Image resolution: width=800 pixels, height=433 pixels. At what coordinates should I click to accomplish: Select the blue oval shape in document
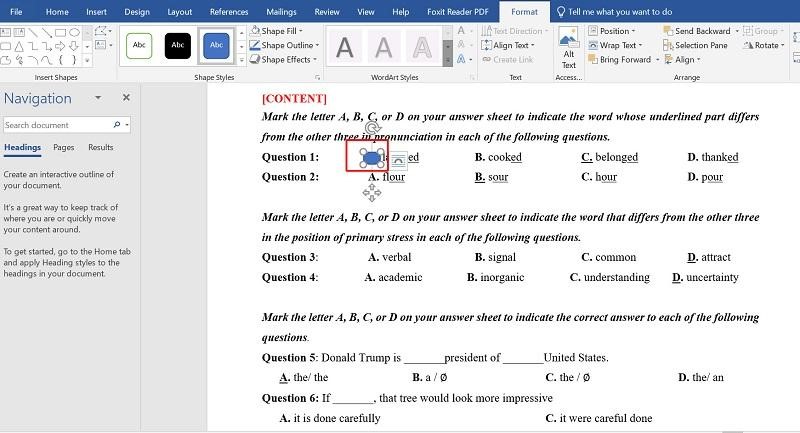pyautogui.click(x=372, y=158)
